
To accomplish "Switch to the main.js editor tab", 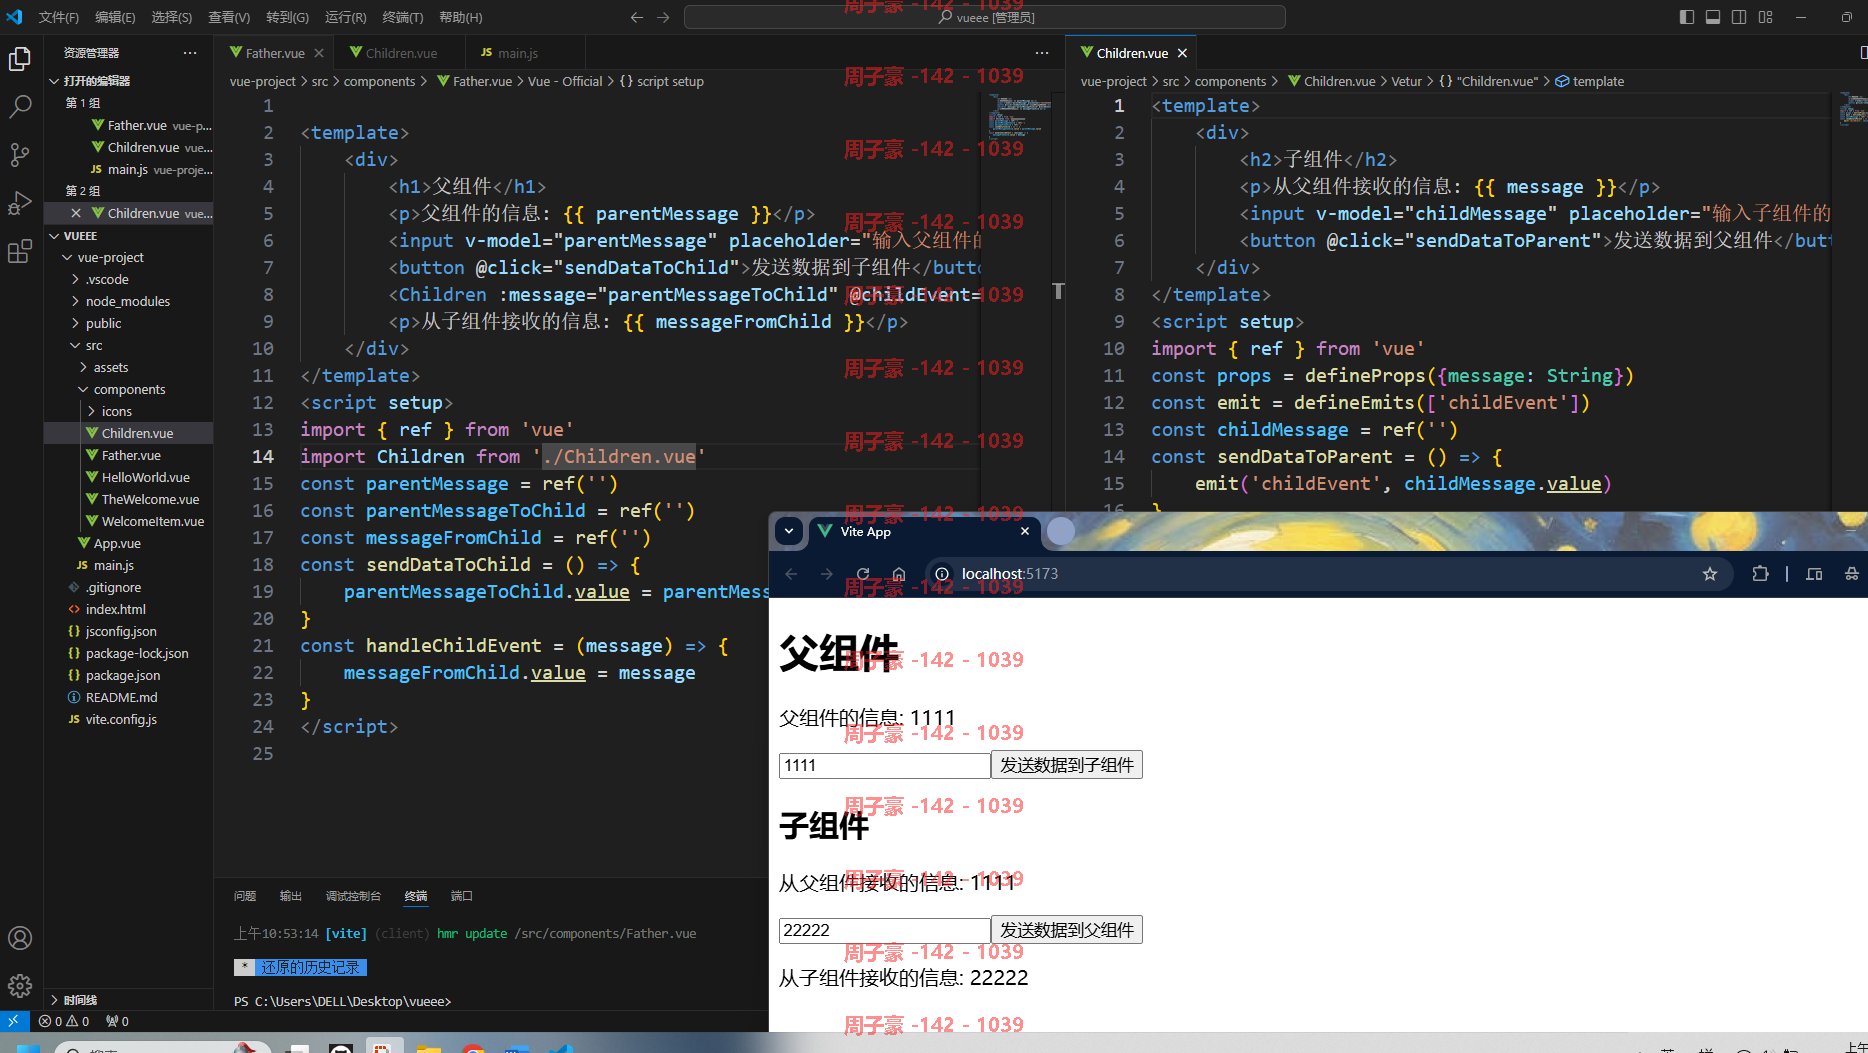I will click(517, 53).
